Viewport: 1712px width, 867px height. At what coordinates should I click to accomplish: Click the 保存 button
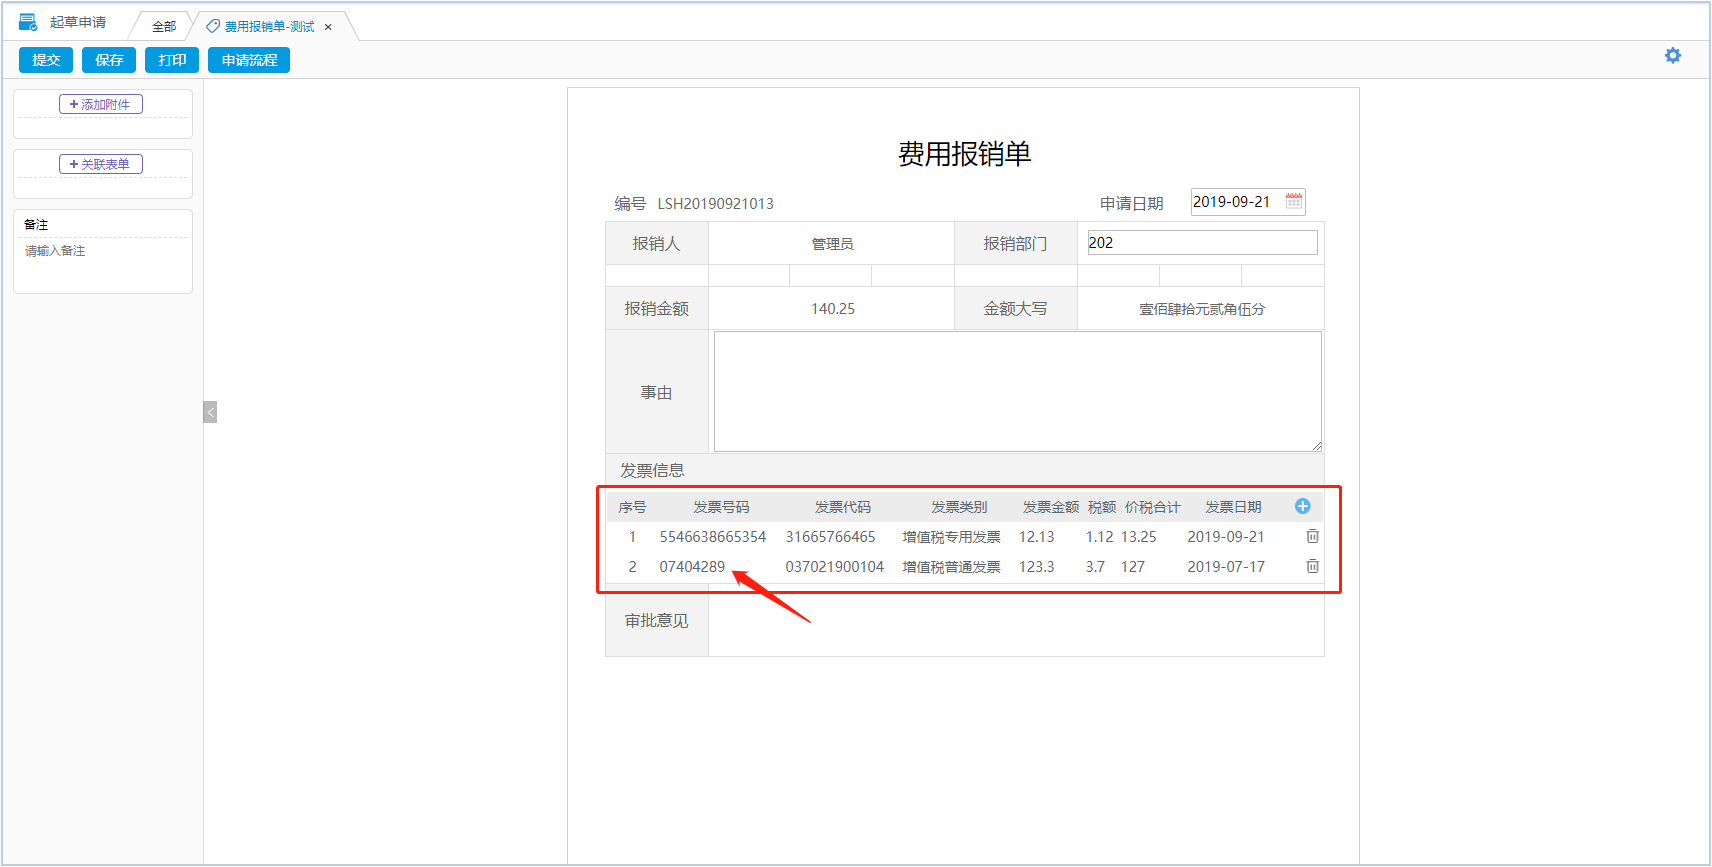coord(109,60)
